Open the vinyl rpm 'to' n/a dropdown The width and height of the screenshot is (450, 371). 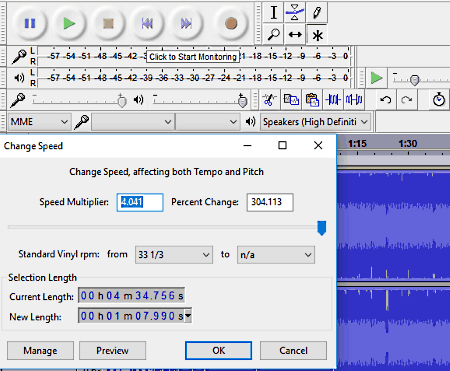click(x=276, y=255)
